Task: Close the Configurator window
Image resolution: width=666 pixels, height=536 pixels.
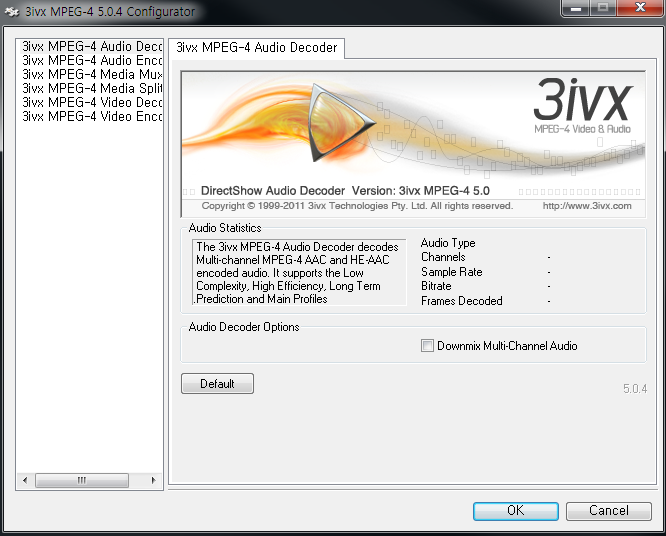Action: [640, 8]
